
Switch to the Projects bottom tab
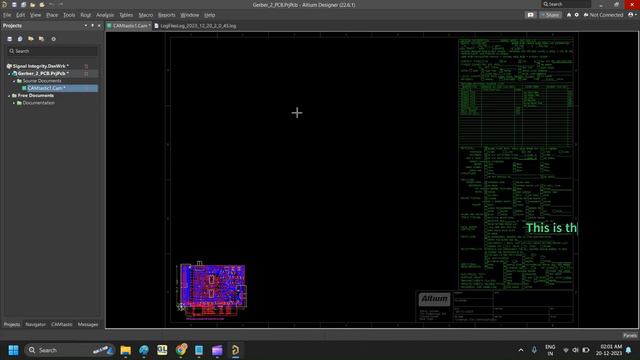click(x=12, y=324)
